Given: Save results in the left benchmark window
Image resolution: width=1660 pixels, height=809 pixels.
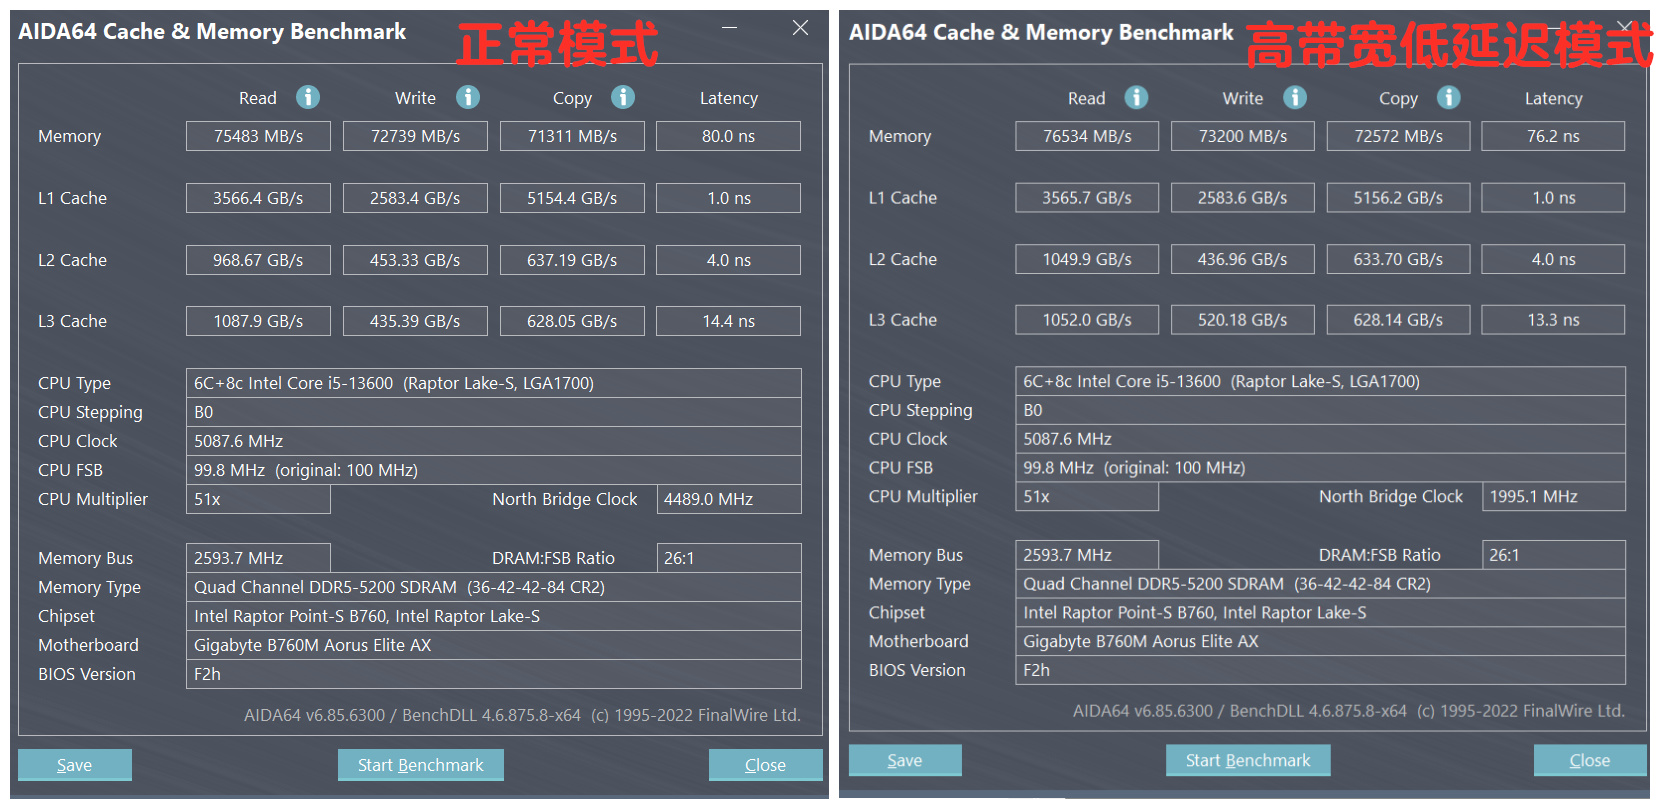Looking at the screenshot, I should [x=75, y=765].
